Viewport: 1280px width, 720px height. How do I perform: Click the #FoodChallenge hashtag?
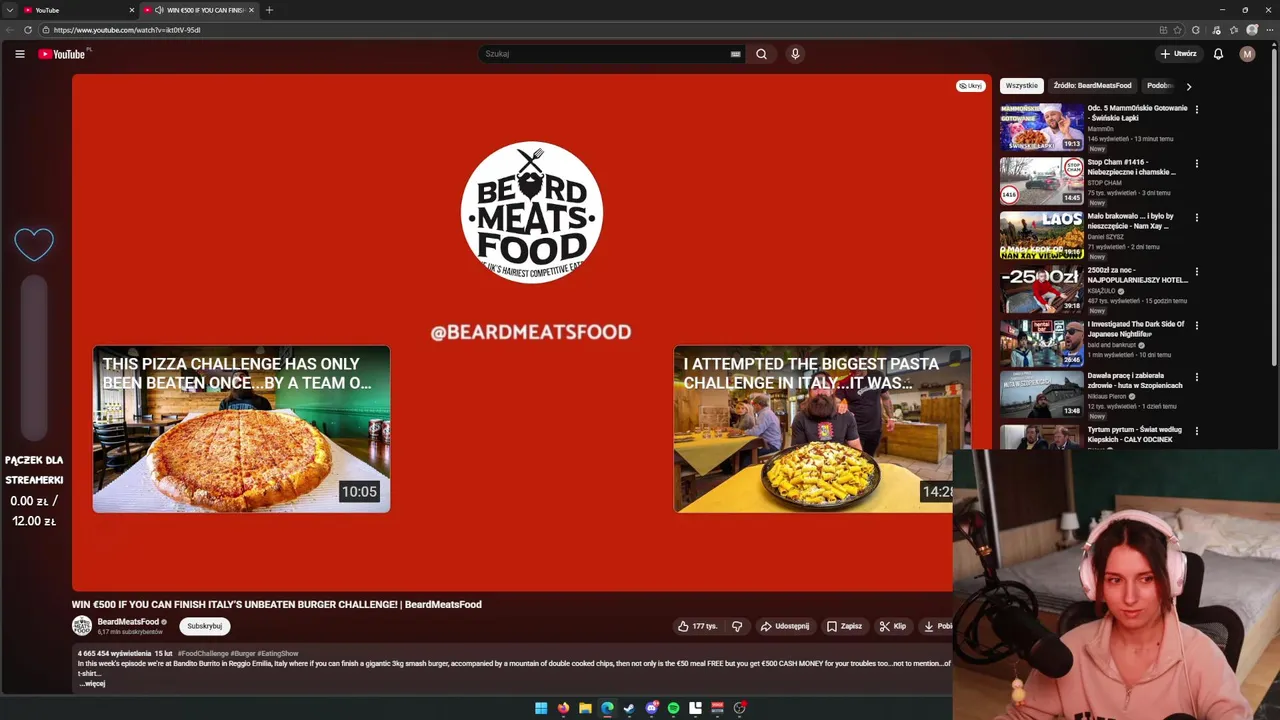[203, 653]
